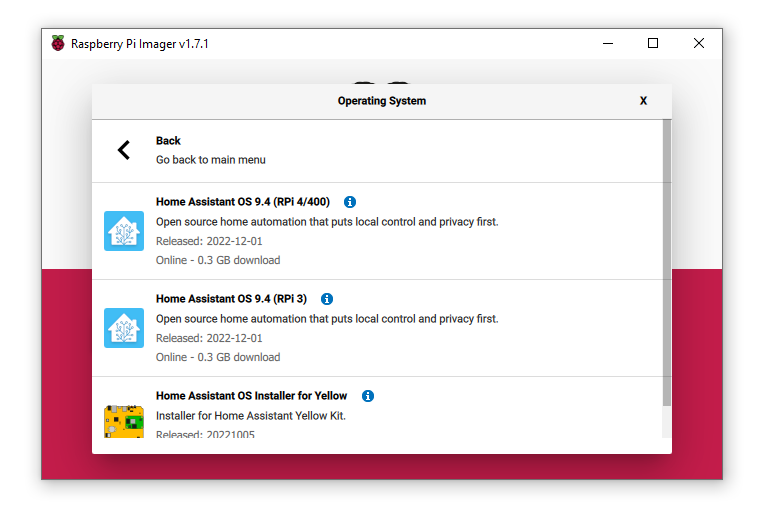The image size is (761, 508).
Task: Click the 'Raspberry Pi Imager v1.7.1' window title
Action: pyautogui.click(x=140, y=44)
